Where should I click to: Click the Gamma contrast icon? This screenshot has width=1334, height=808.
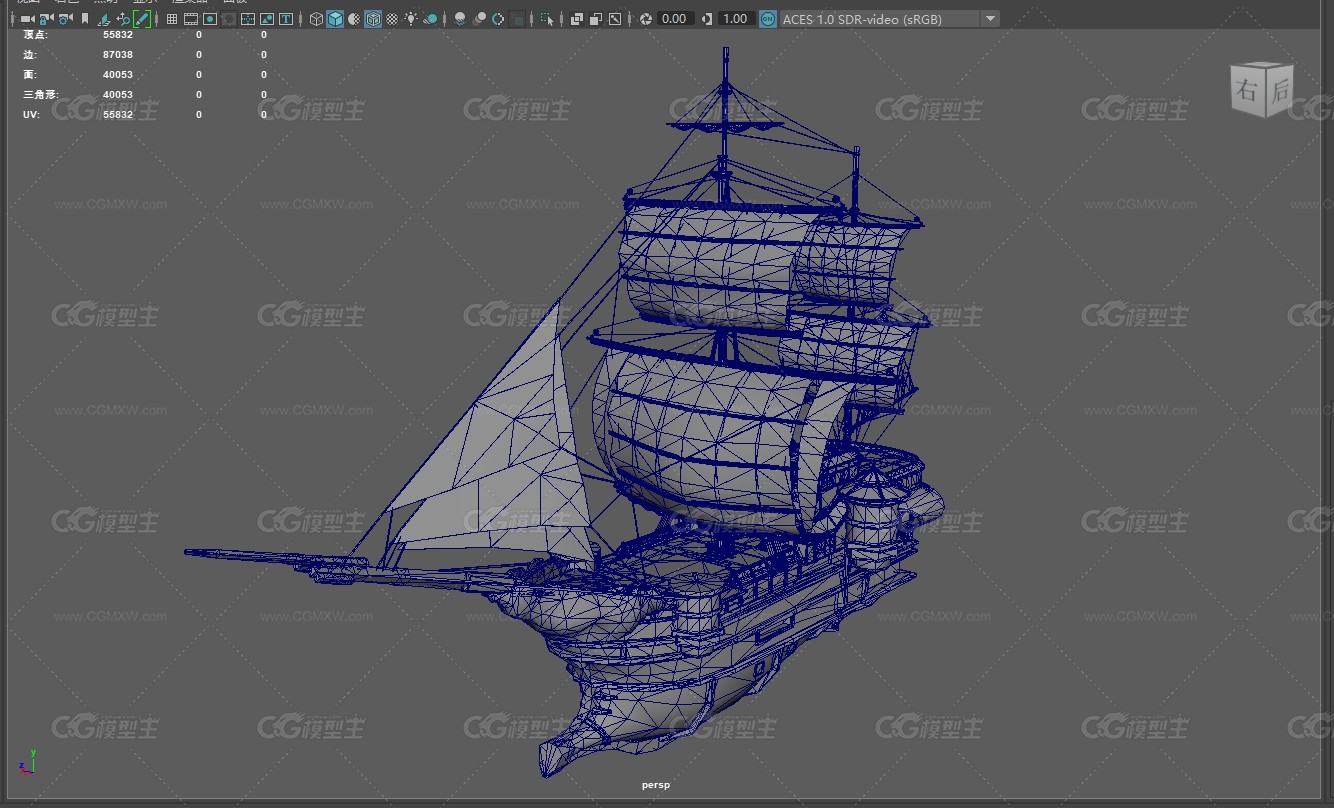pyautogui.click(x=708, y=18)
